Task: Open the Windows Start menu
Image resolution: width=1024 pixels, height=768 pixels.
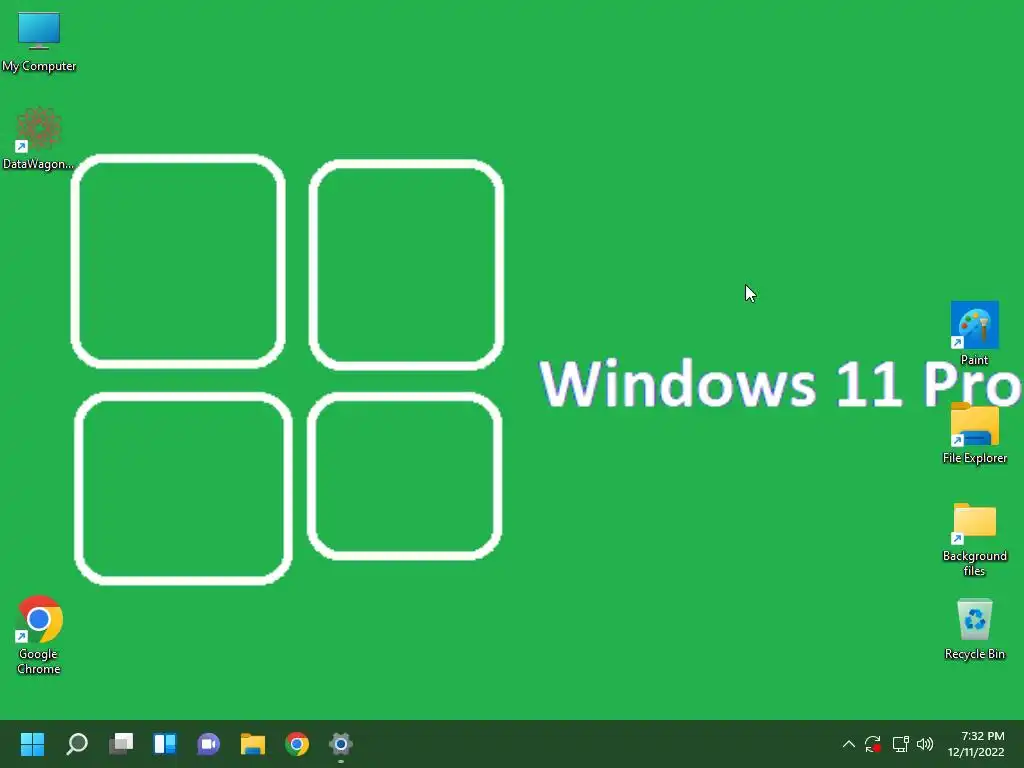Action: (x=32, y=744)
